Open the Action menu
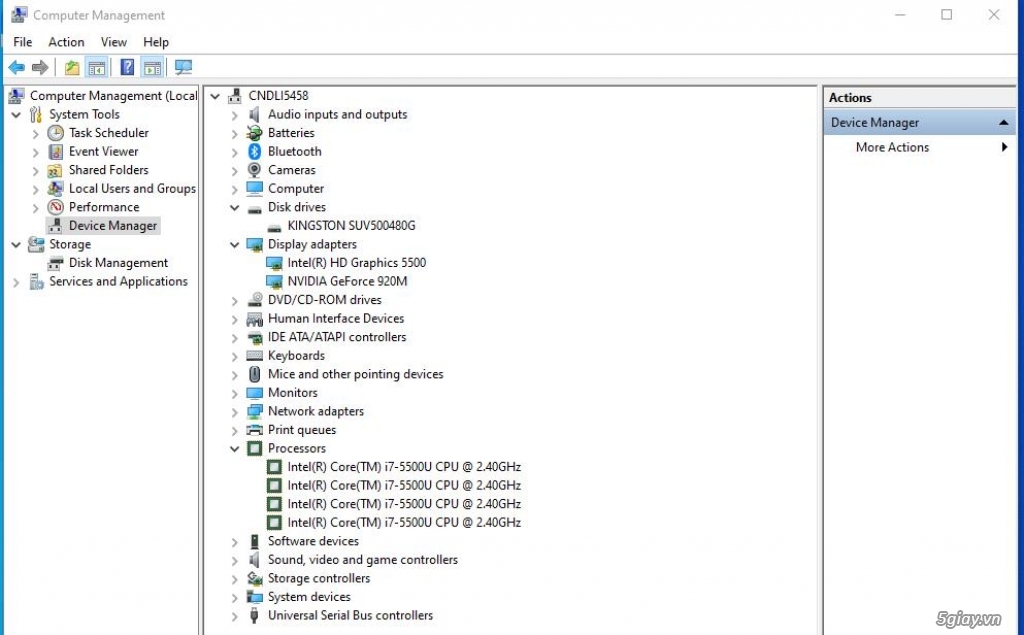The image size is (1024, 635). point(66,42)
